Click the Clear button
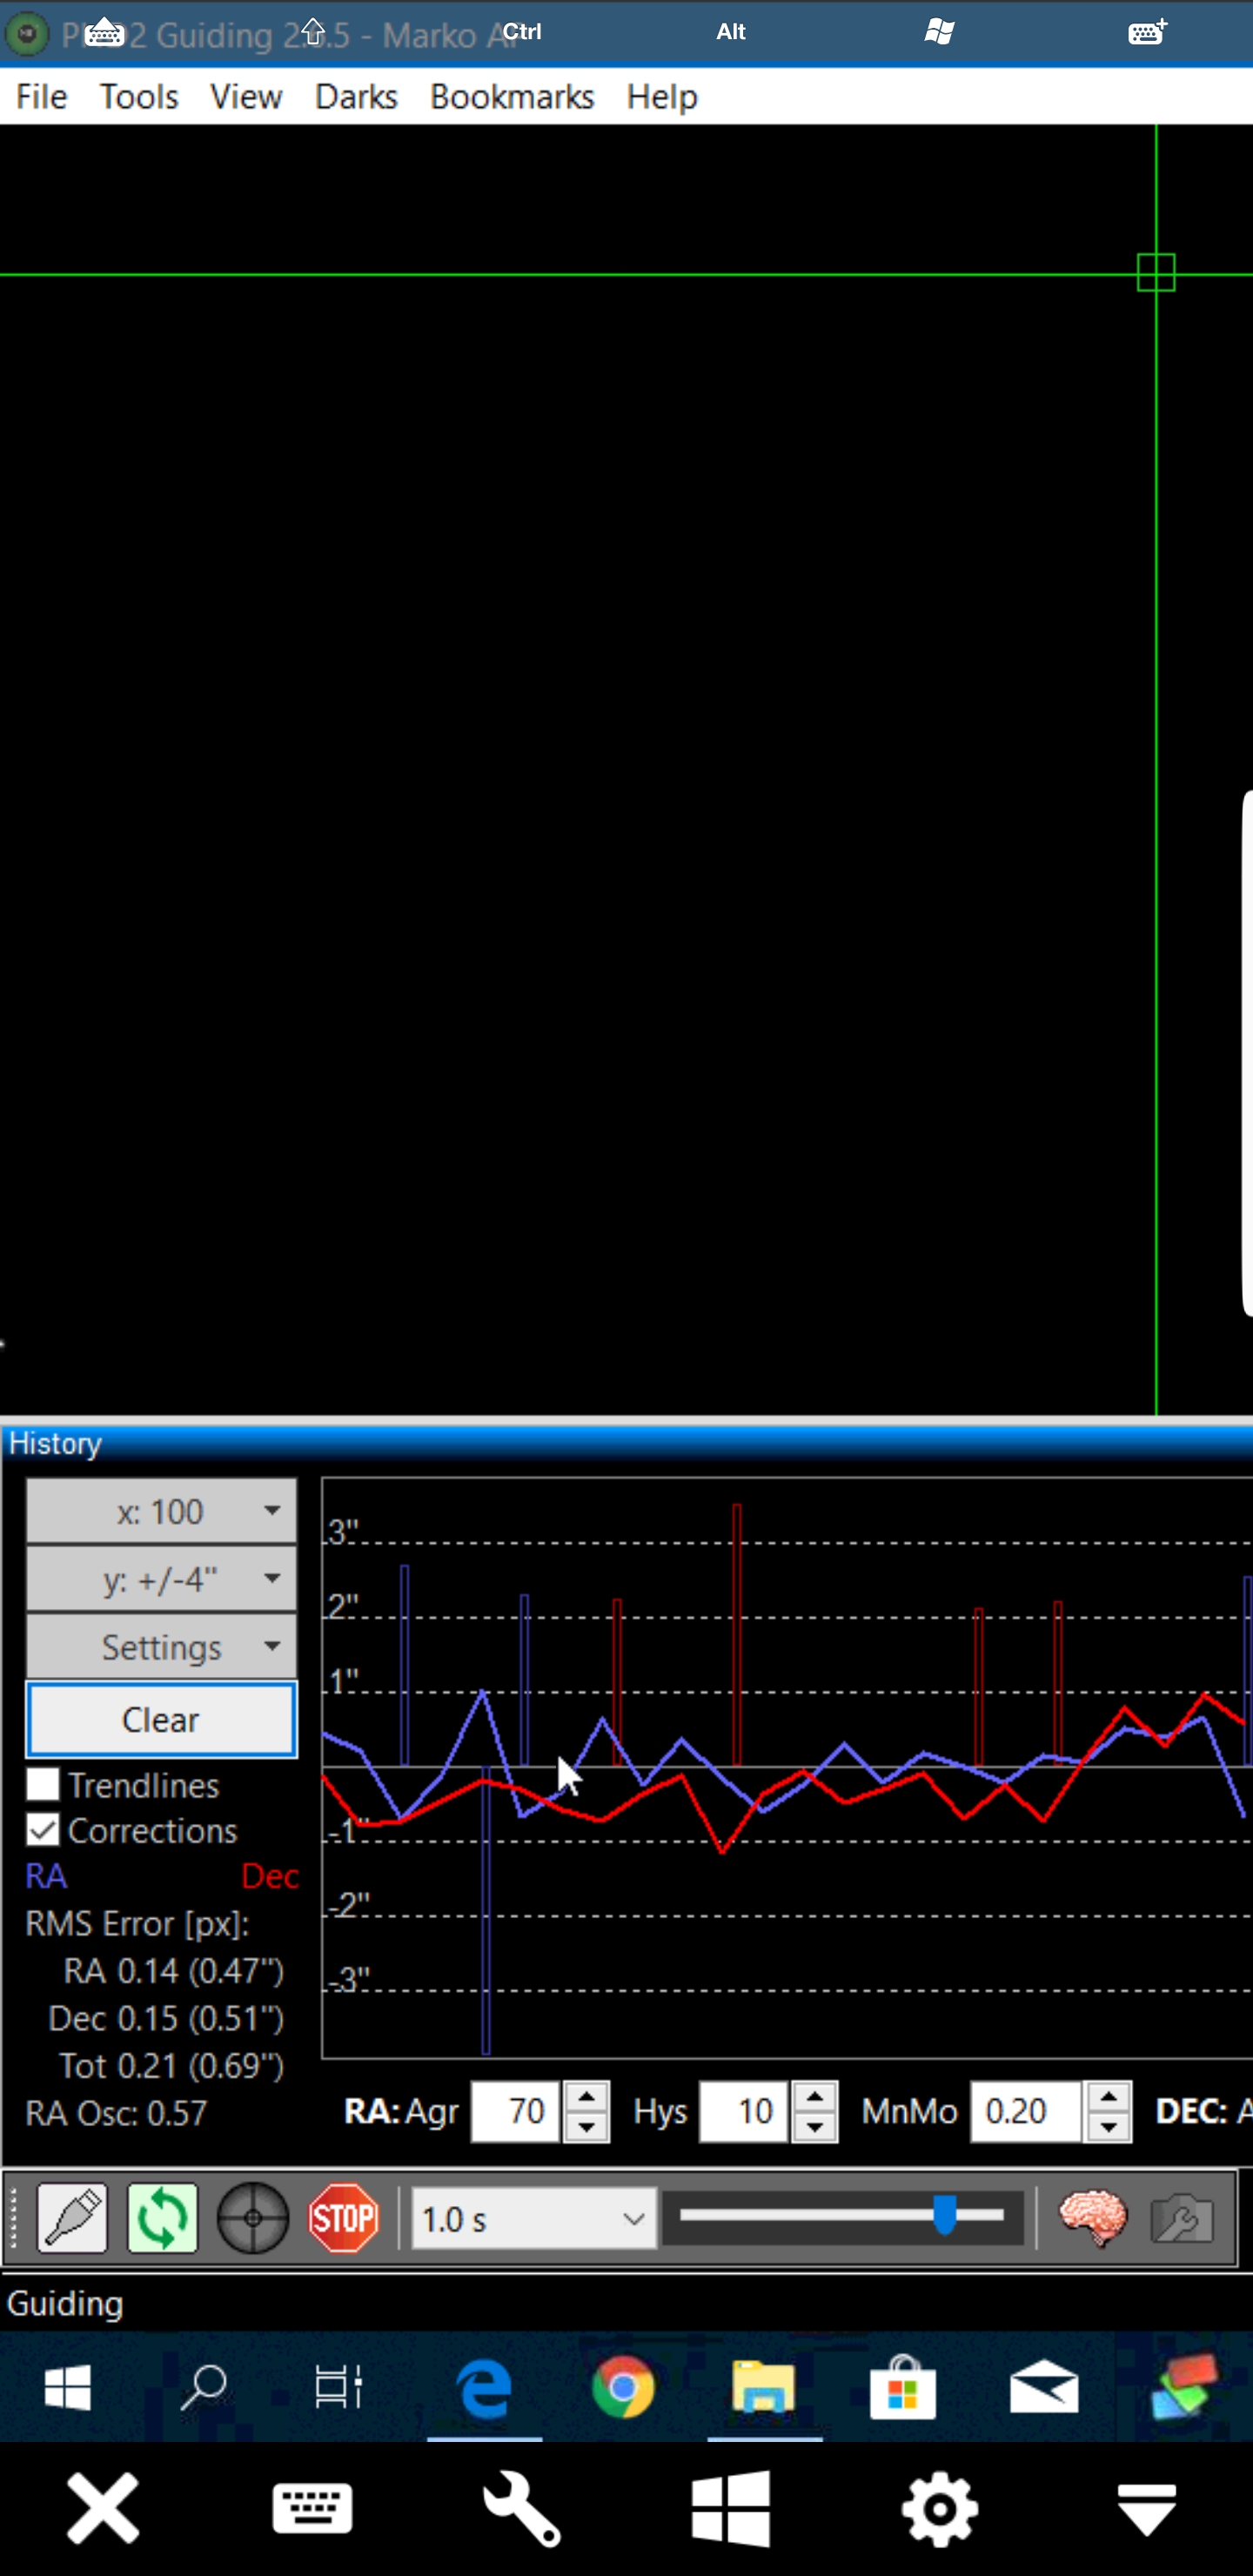 [x=161, y=1719]
